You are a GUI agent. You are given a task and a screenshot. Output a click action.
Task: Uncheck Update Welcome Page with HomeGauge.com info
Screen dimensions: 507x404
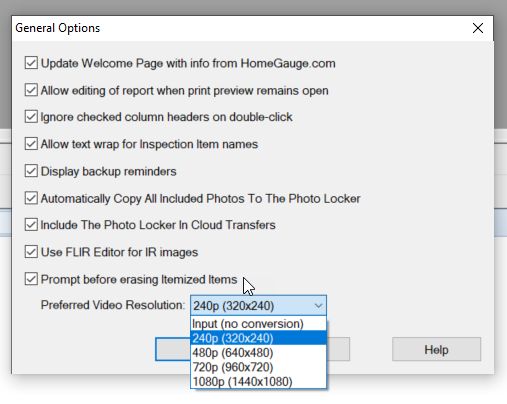[x=31, y=63]
